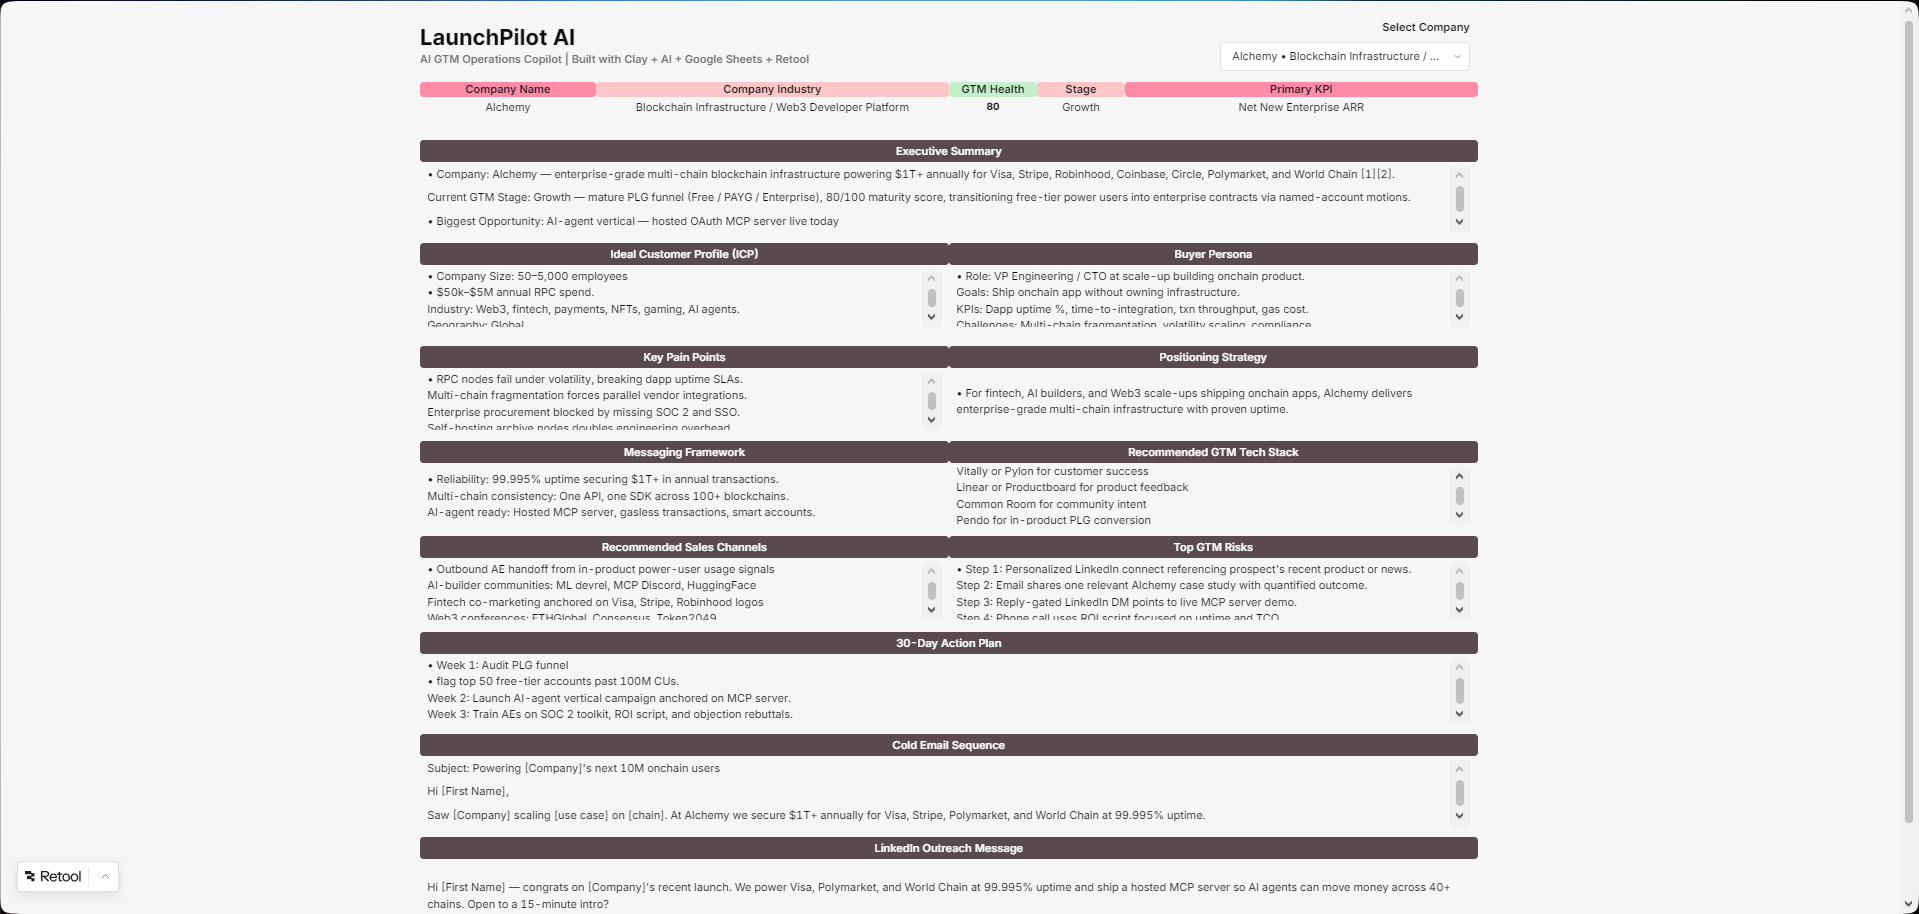
Task: Click 30-Day Action Plan scroll down arrow
Action: (x=1459, y=714)
